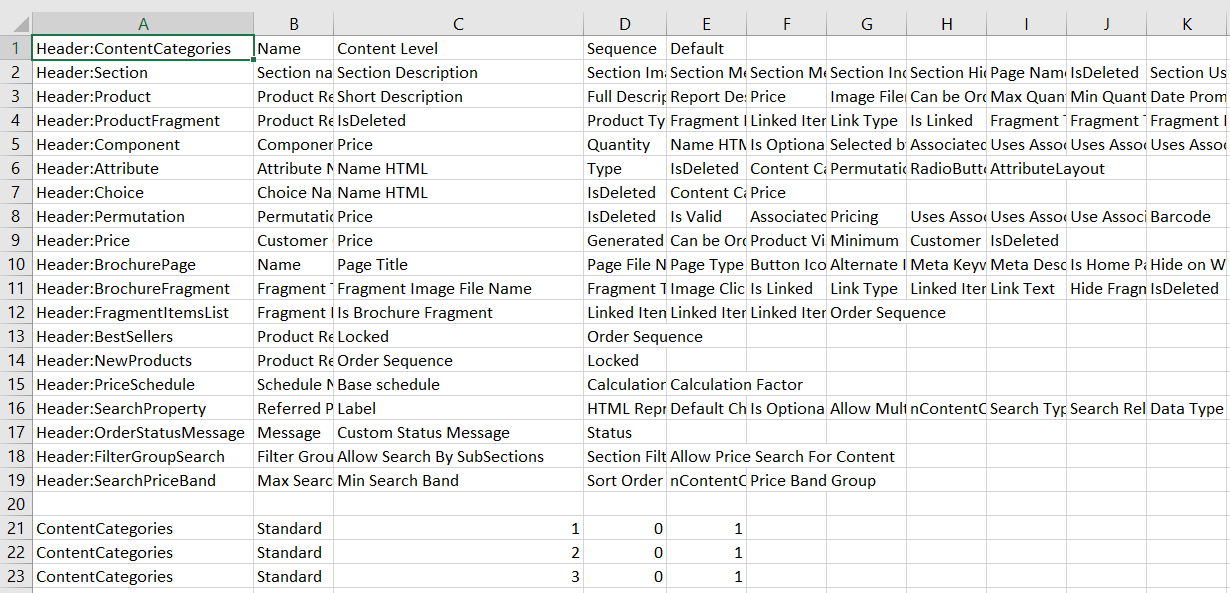The height and width of the screenshot is (593, 1230).
Task: Click the Calculation Factor cell
Action: pyautogui.click(x=706, y=384)
